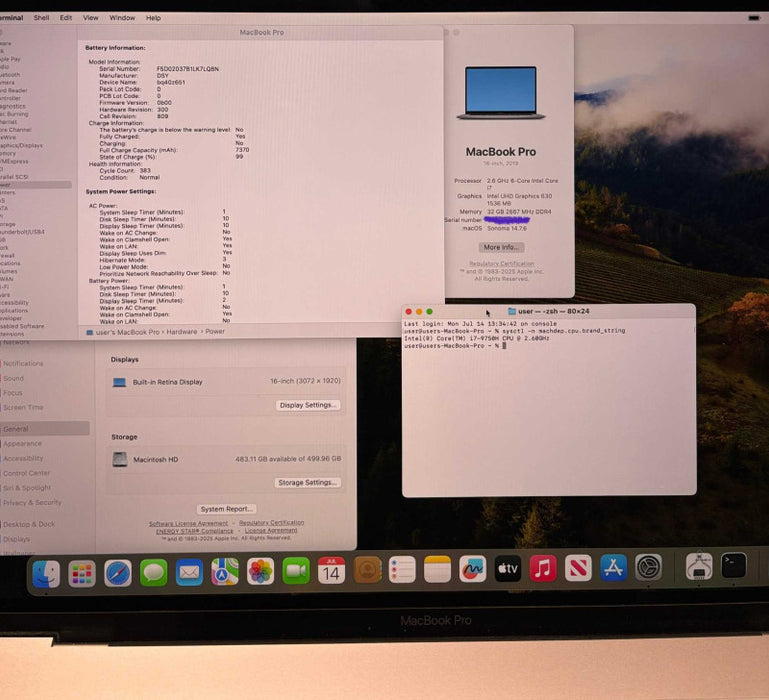Image resolution: width=769 pixels, height=700 pixels.
Task: Open Finder from the Dock
Action: pos(46,574)
